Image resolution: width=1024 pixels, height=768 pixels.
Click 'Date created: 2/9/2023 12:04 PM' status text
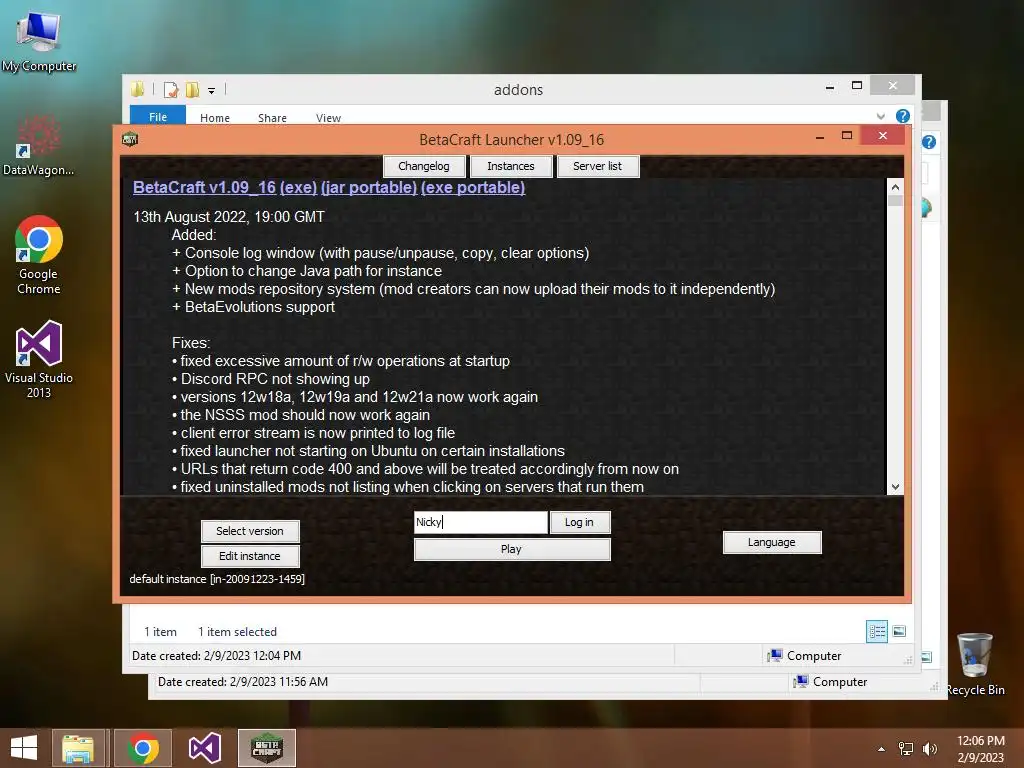[216, 656]
